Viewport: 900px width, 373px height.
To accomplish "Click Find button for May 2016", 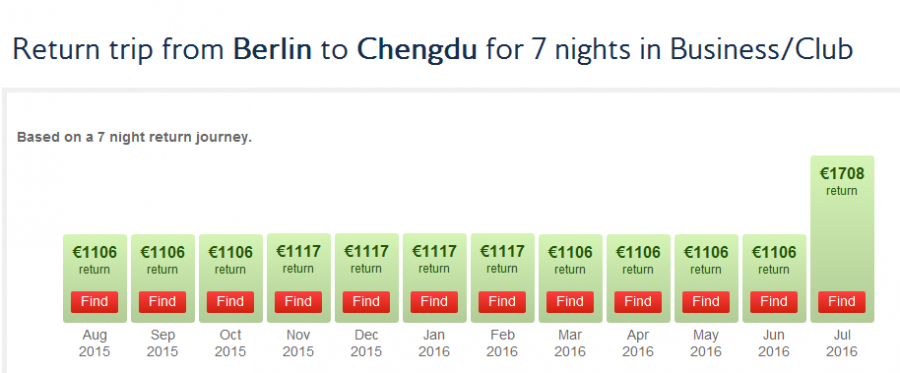I will pyautogui.click(x=706, y=302).
